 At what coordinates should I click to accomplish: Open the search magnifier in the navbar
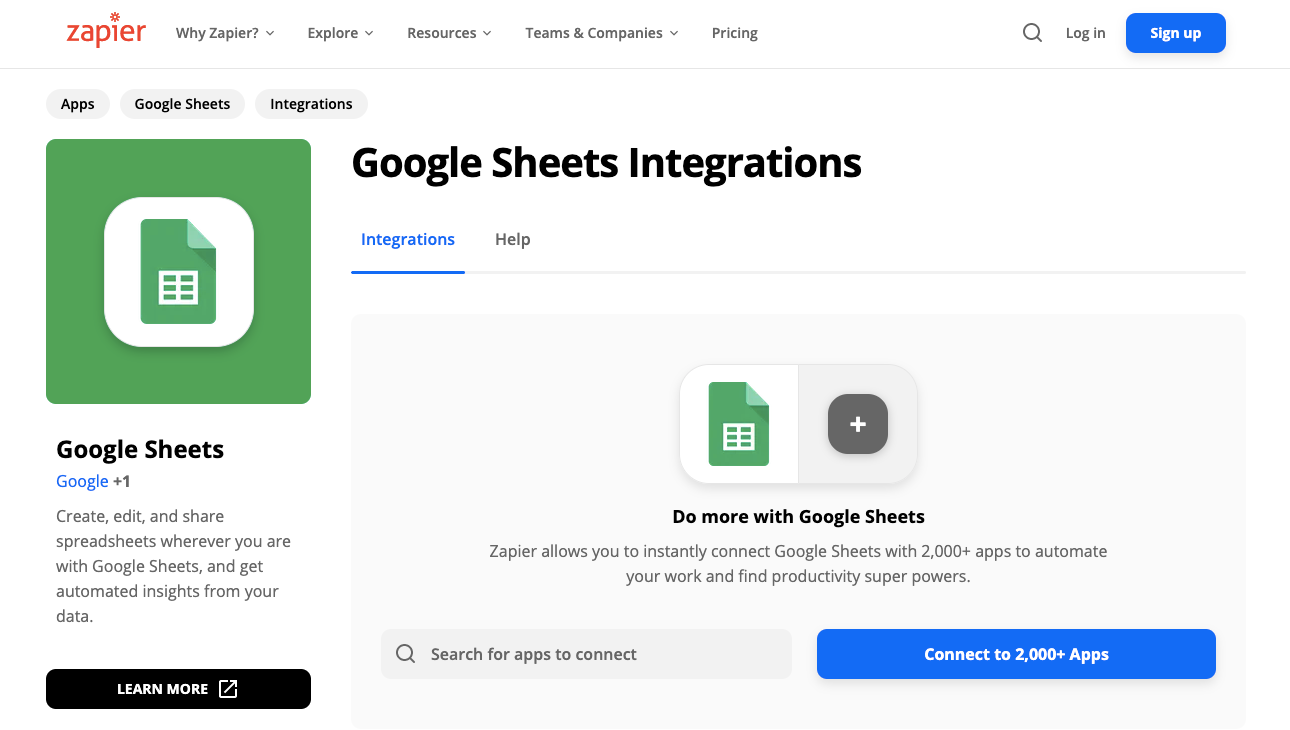tap(1032, 32)
